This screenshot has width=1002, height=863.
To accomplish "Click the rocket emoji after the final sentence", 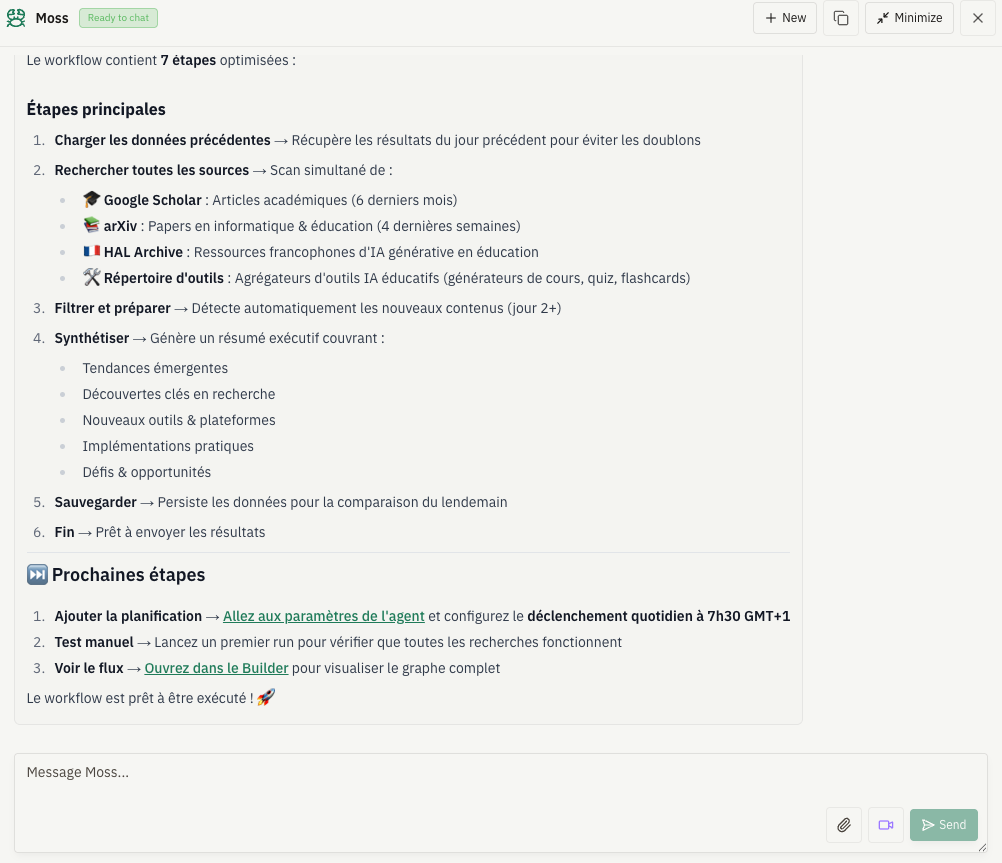I will tap(266, 698).
